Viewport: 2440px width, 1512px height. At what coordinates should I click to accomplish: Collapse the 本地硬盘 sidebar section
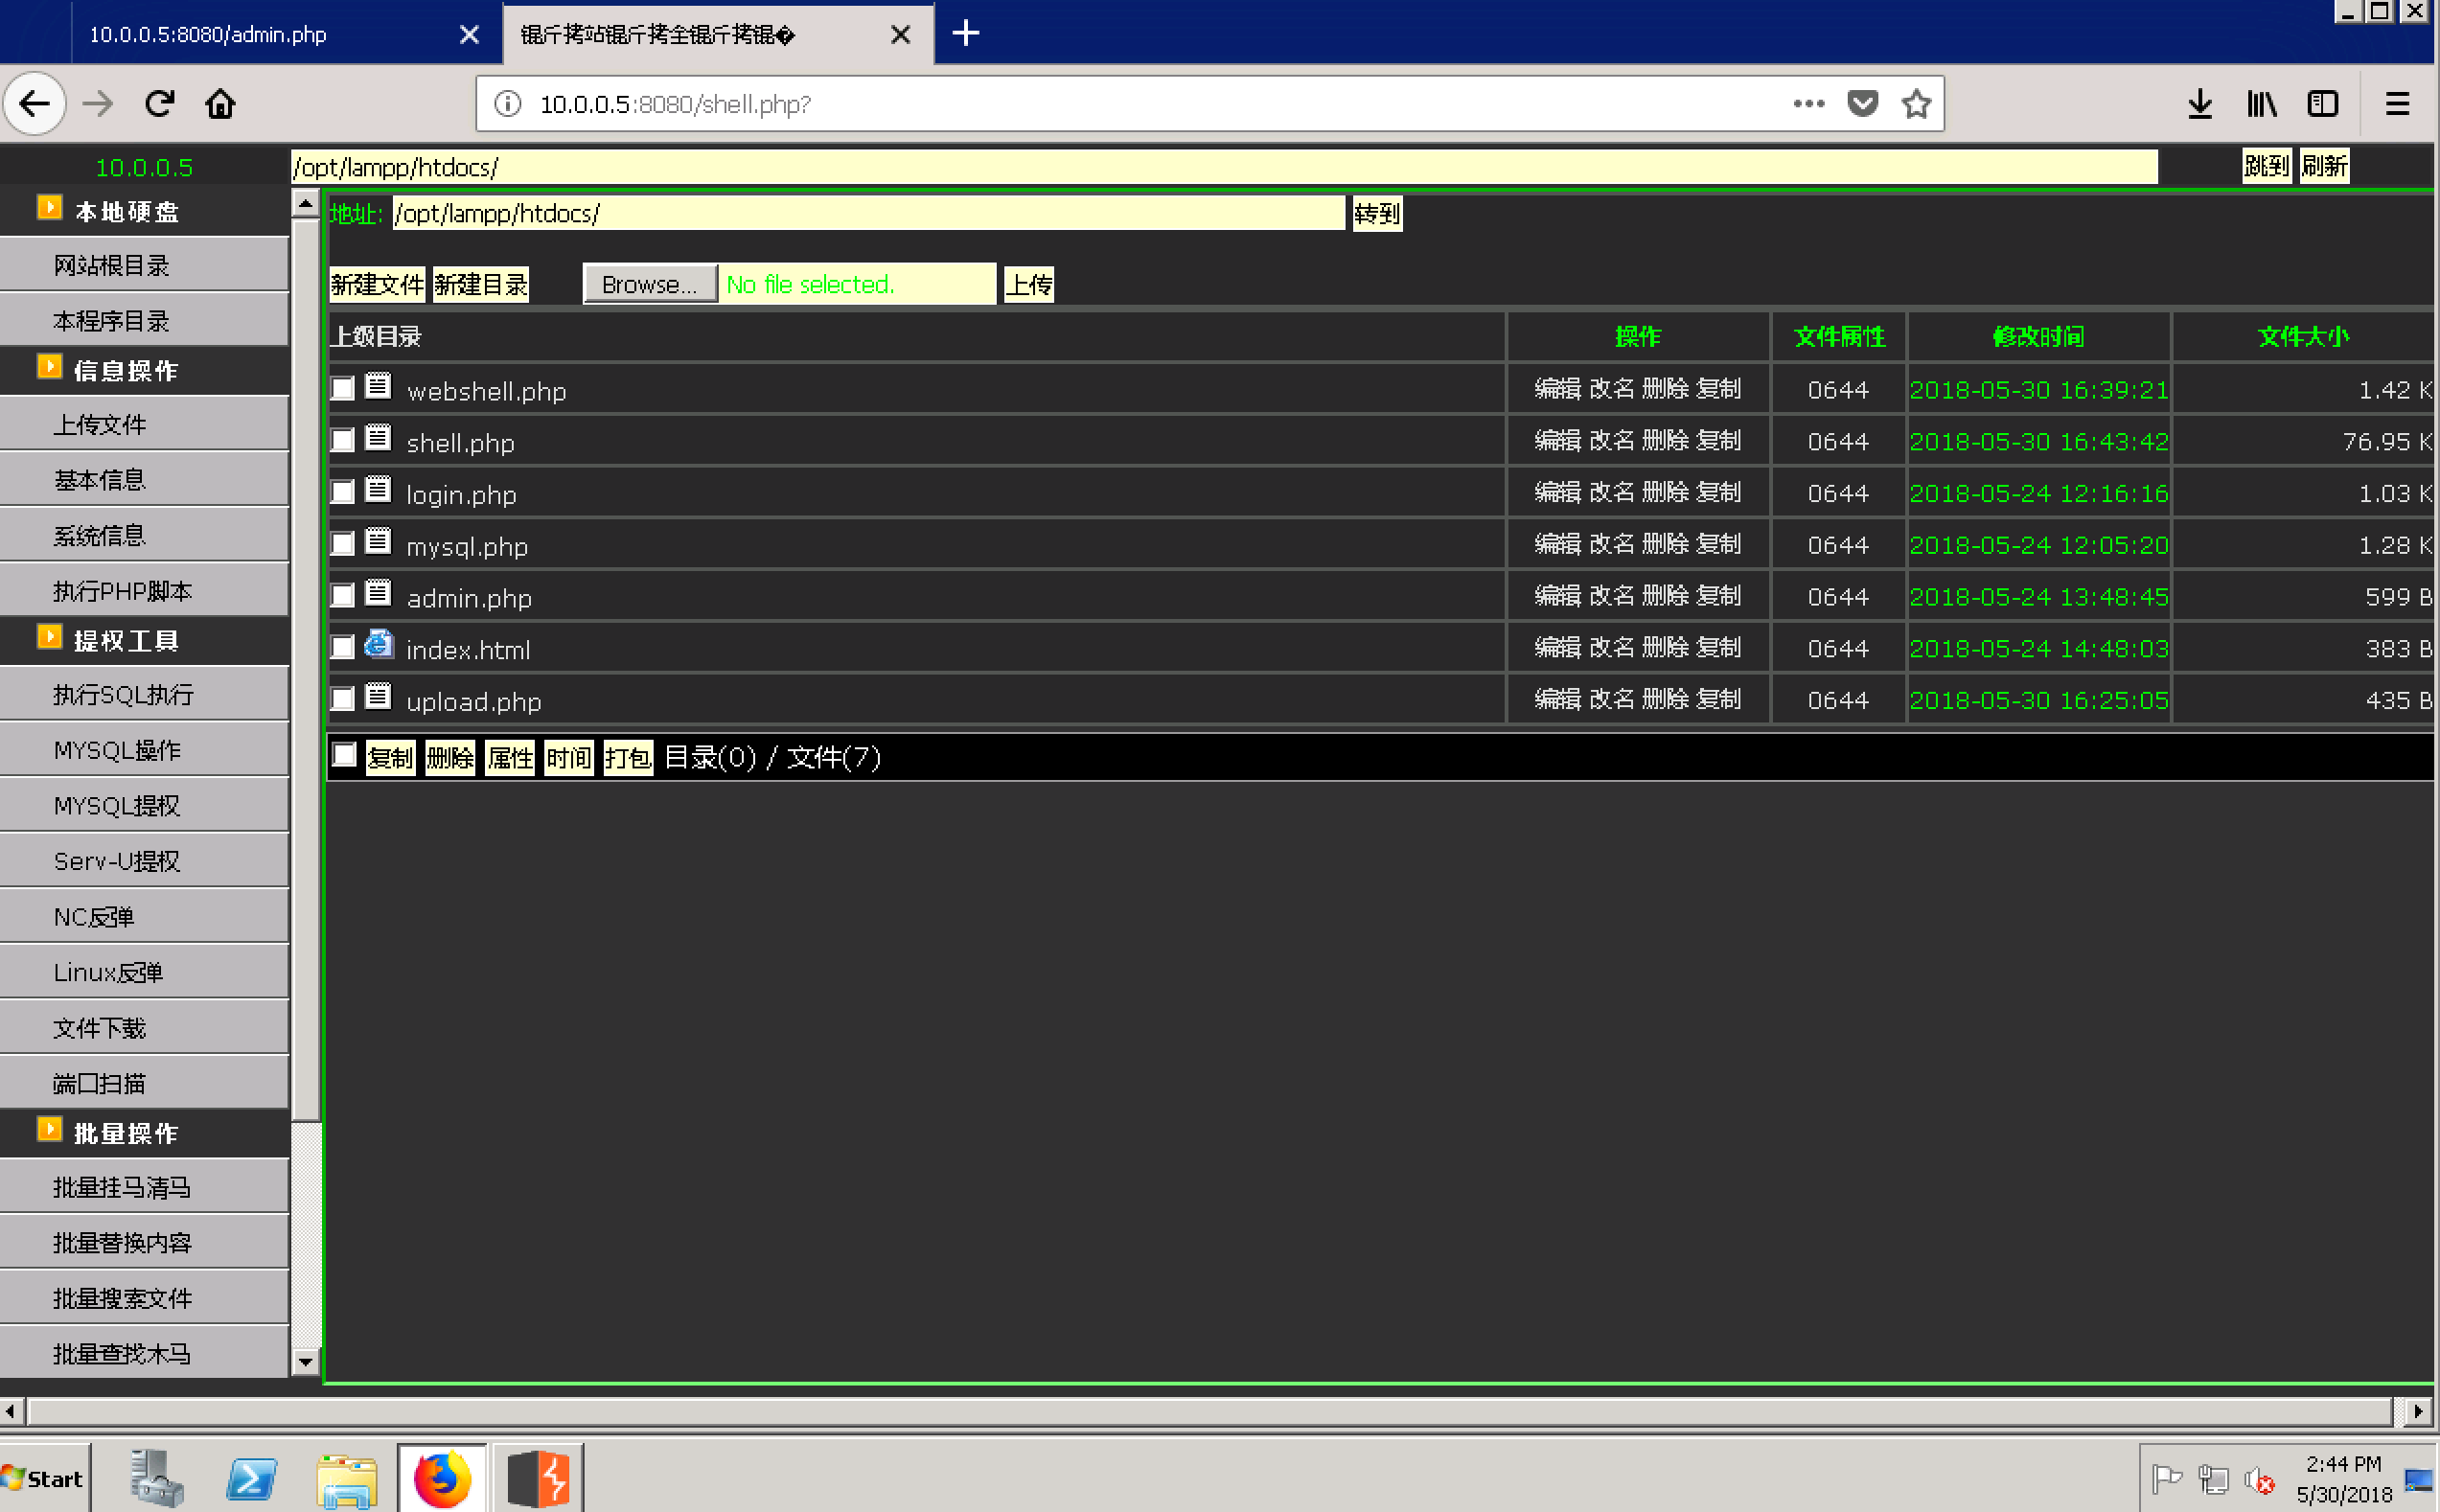coord(126,212)
